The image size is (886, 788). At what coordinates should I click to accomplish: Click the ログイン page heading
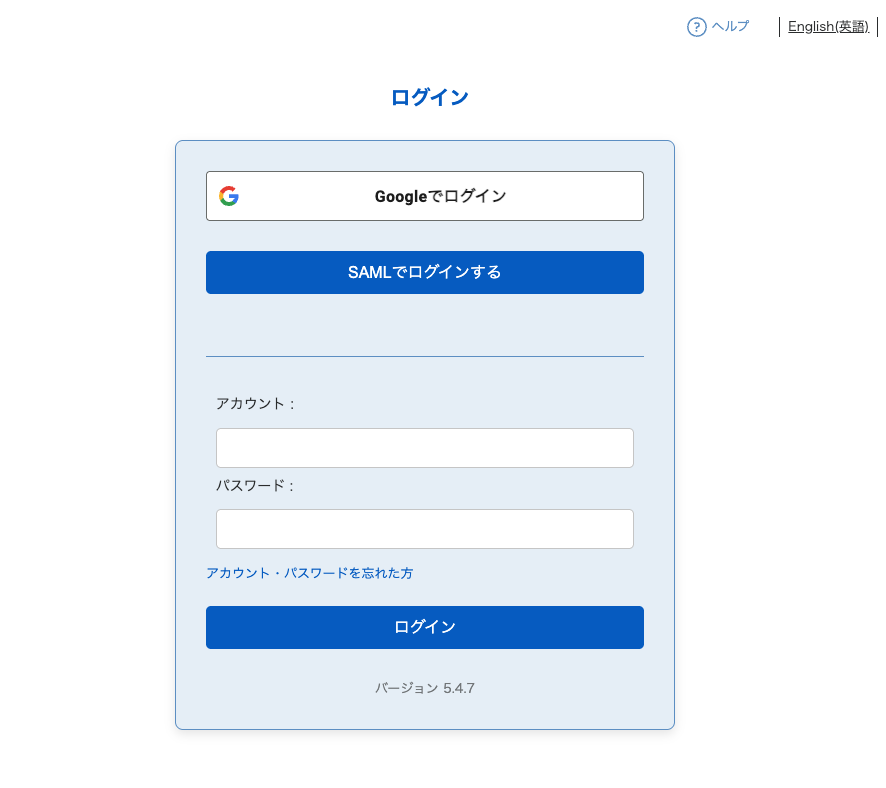coord(429,97)
